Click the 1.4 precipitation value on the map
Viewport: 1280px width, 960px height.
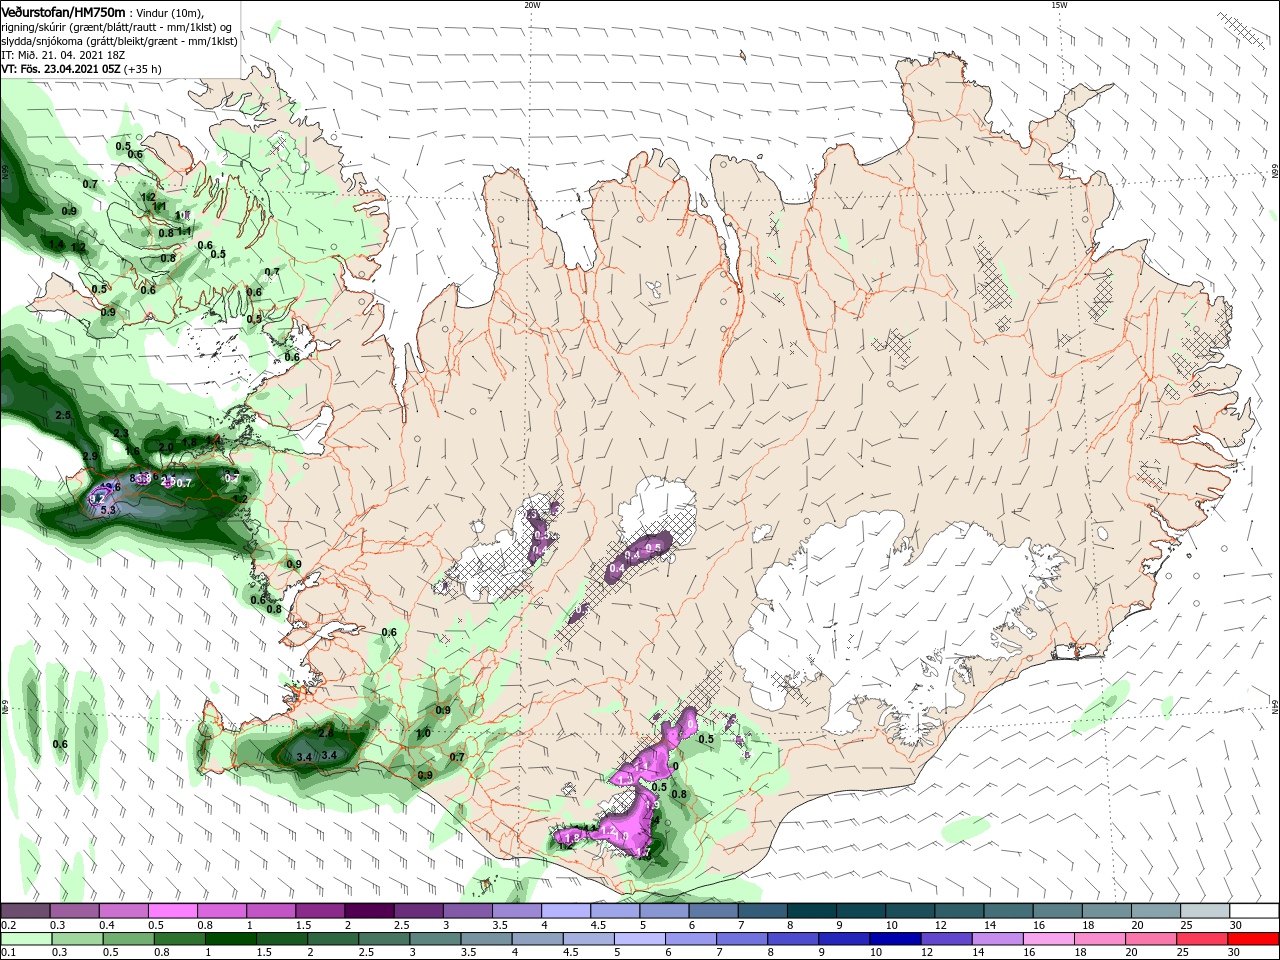click(56, 244)
